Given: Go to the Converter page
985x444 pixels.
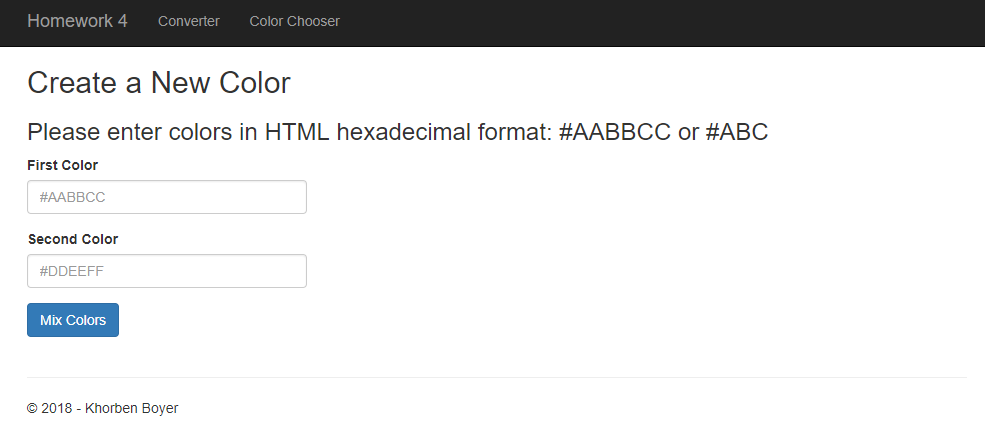Looking at the screenshot, I should [x=188, y=21].
